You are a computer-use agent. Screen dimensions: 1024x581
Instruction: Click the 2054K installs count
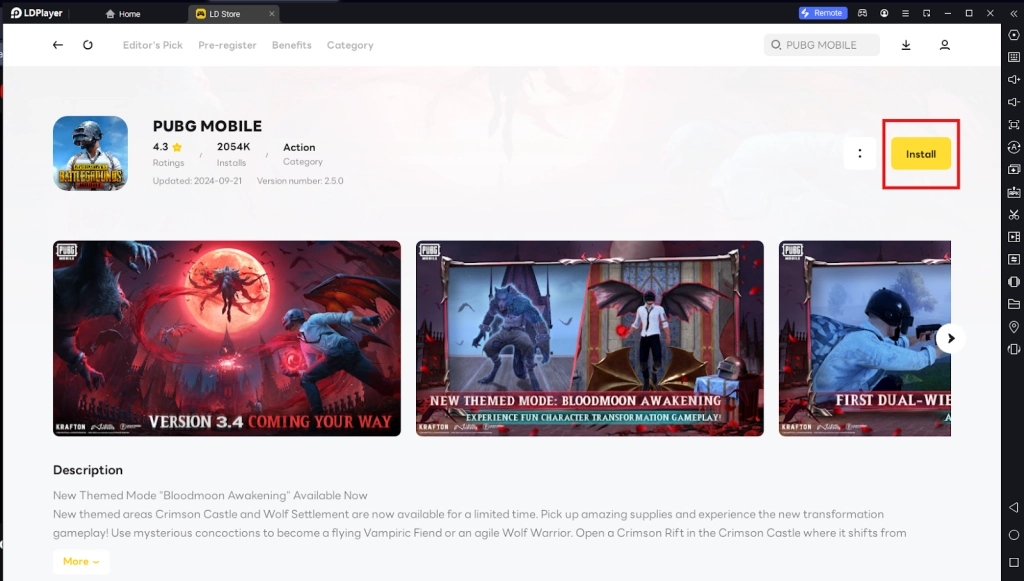click(x=233, y=147)
